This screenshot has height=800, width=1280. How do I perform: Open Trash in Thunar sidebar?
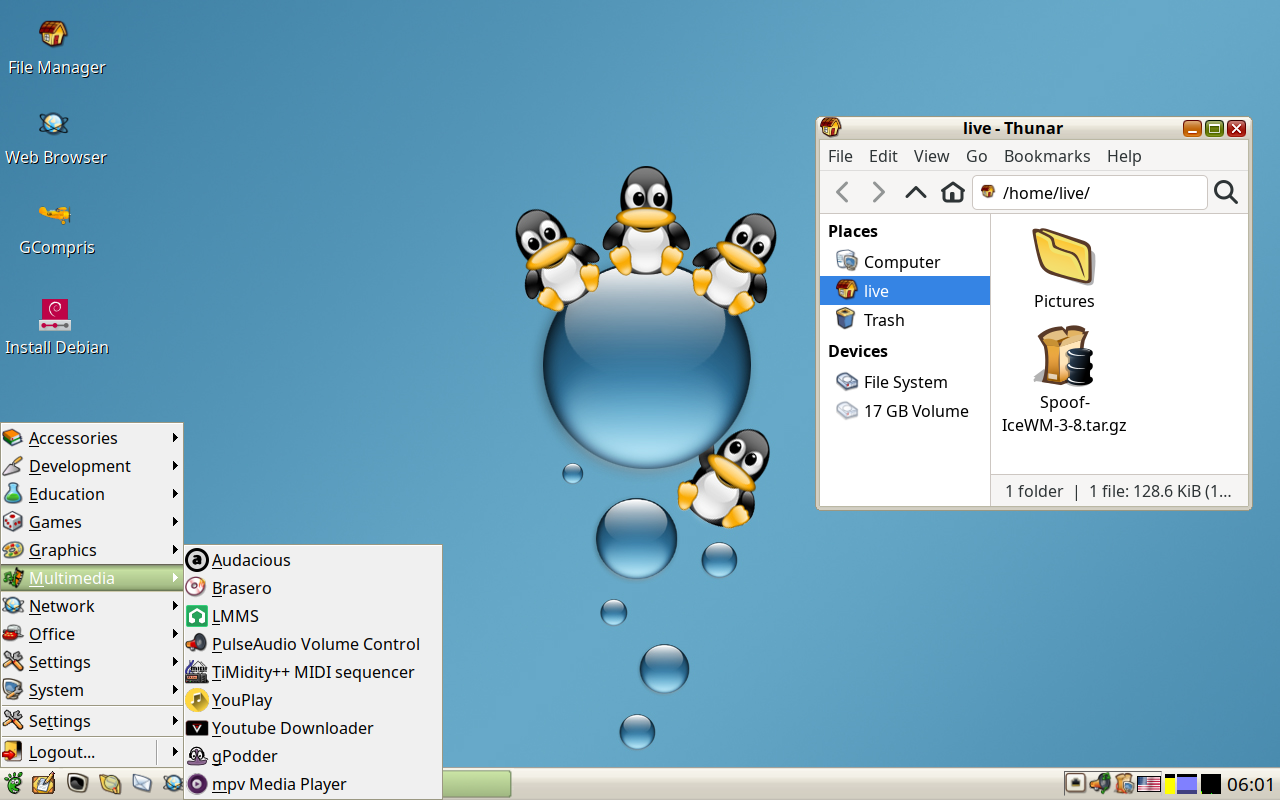905,320
